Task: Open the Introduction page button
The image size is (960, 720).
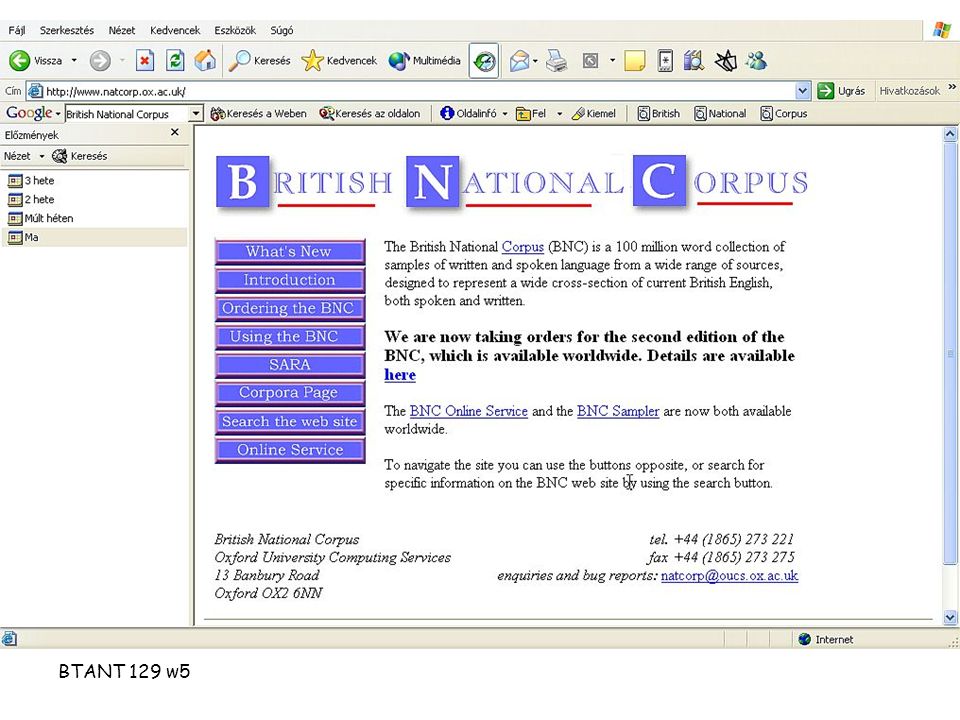Action: 290,280
